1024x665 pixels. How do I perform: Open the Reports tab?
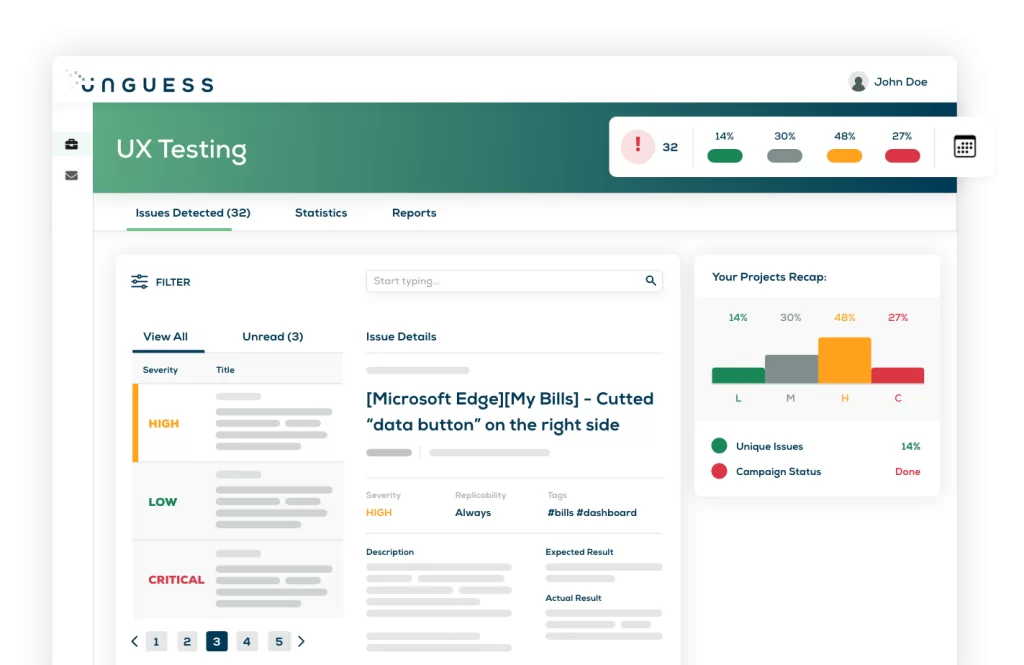[414, 213]
